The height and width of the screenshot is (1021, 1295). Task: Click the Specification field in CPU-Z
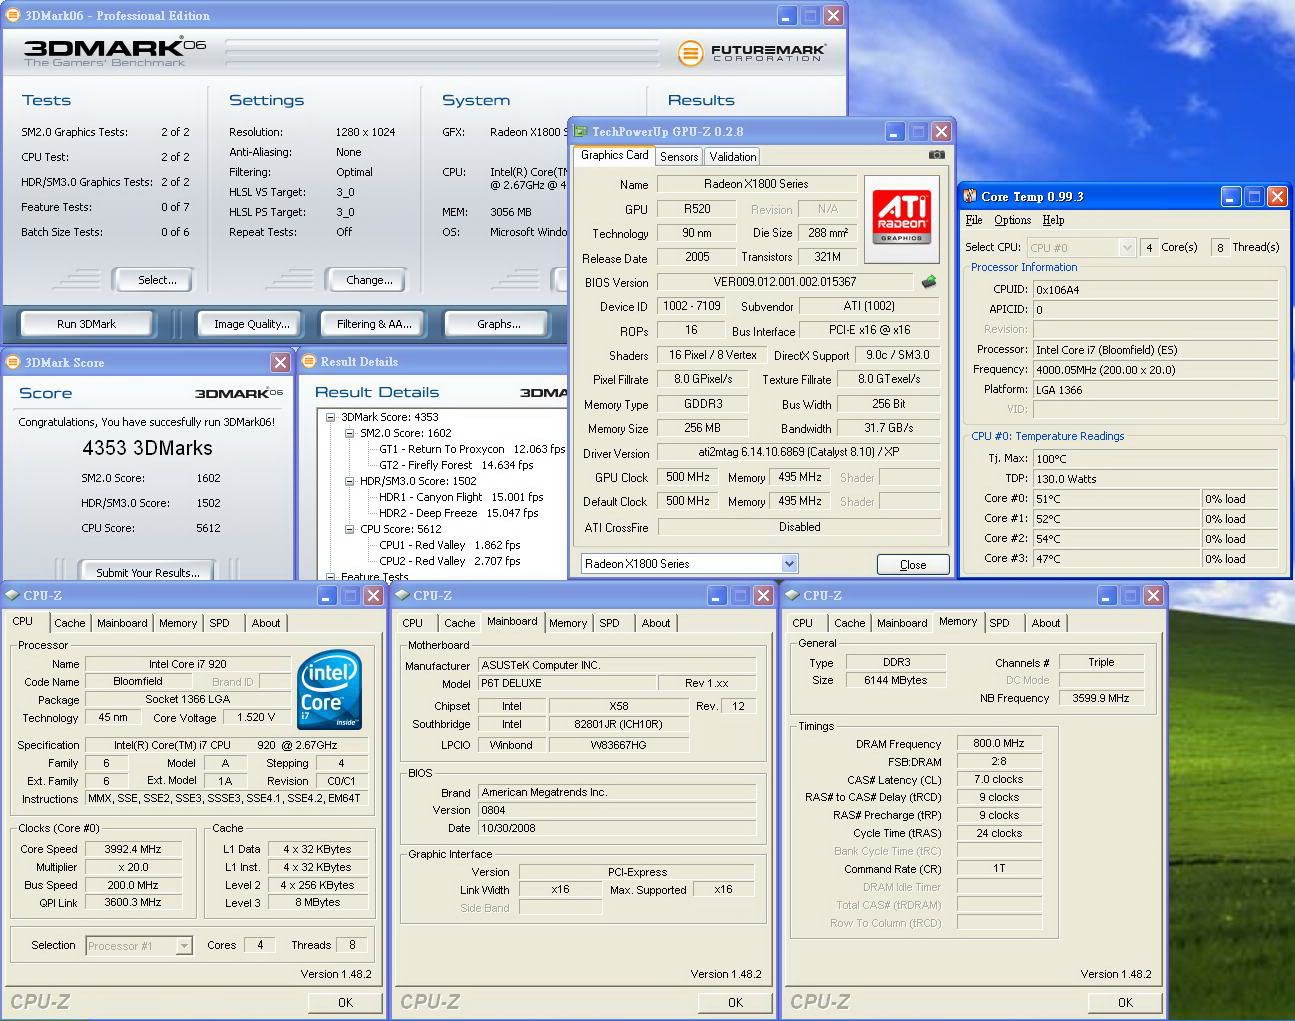click(x=227, y=745)
